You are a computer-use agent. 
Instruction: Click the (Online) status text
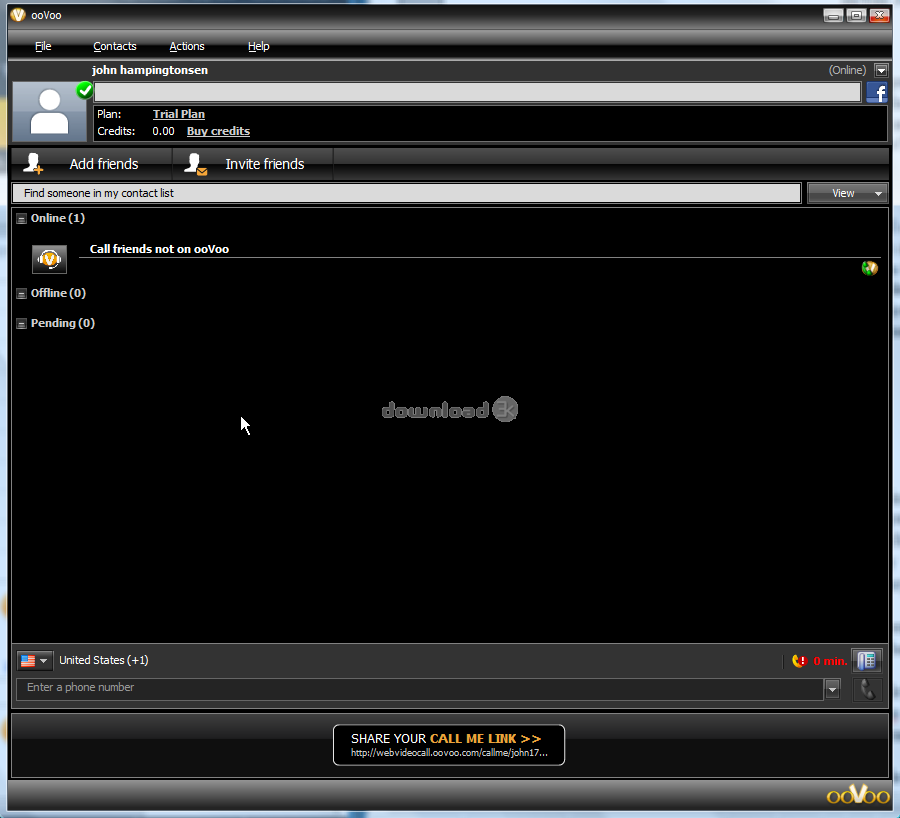pos(847,70)
